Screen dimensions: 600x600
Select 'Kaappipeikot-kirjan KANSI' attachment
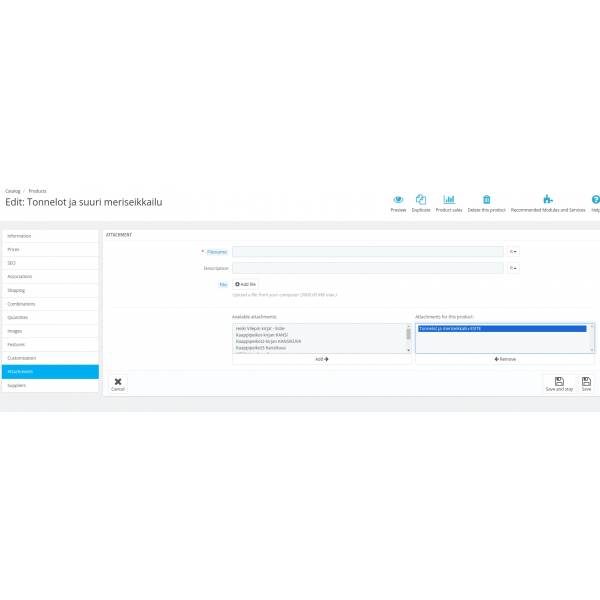coord(262,335)
